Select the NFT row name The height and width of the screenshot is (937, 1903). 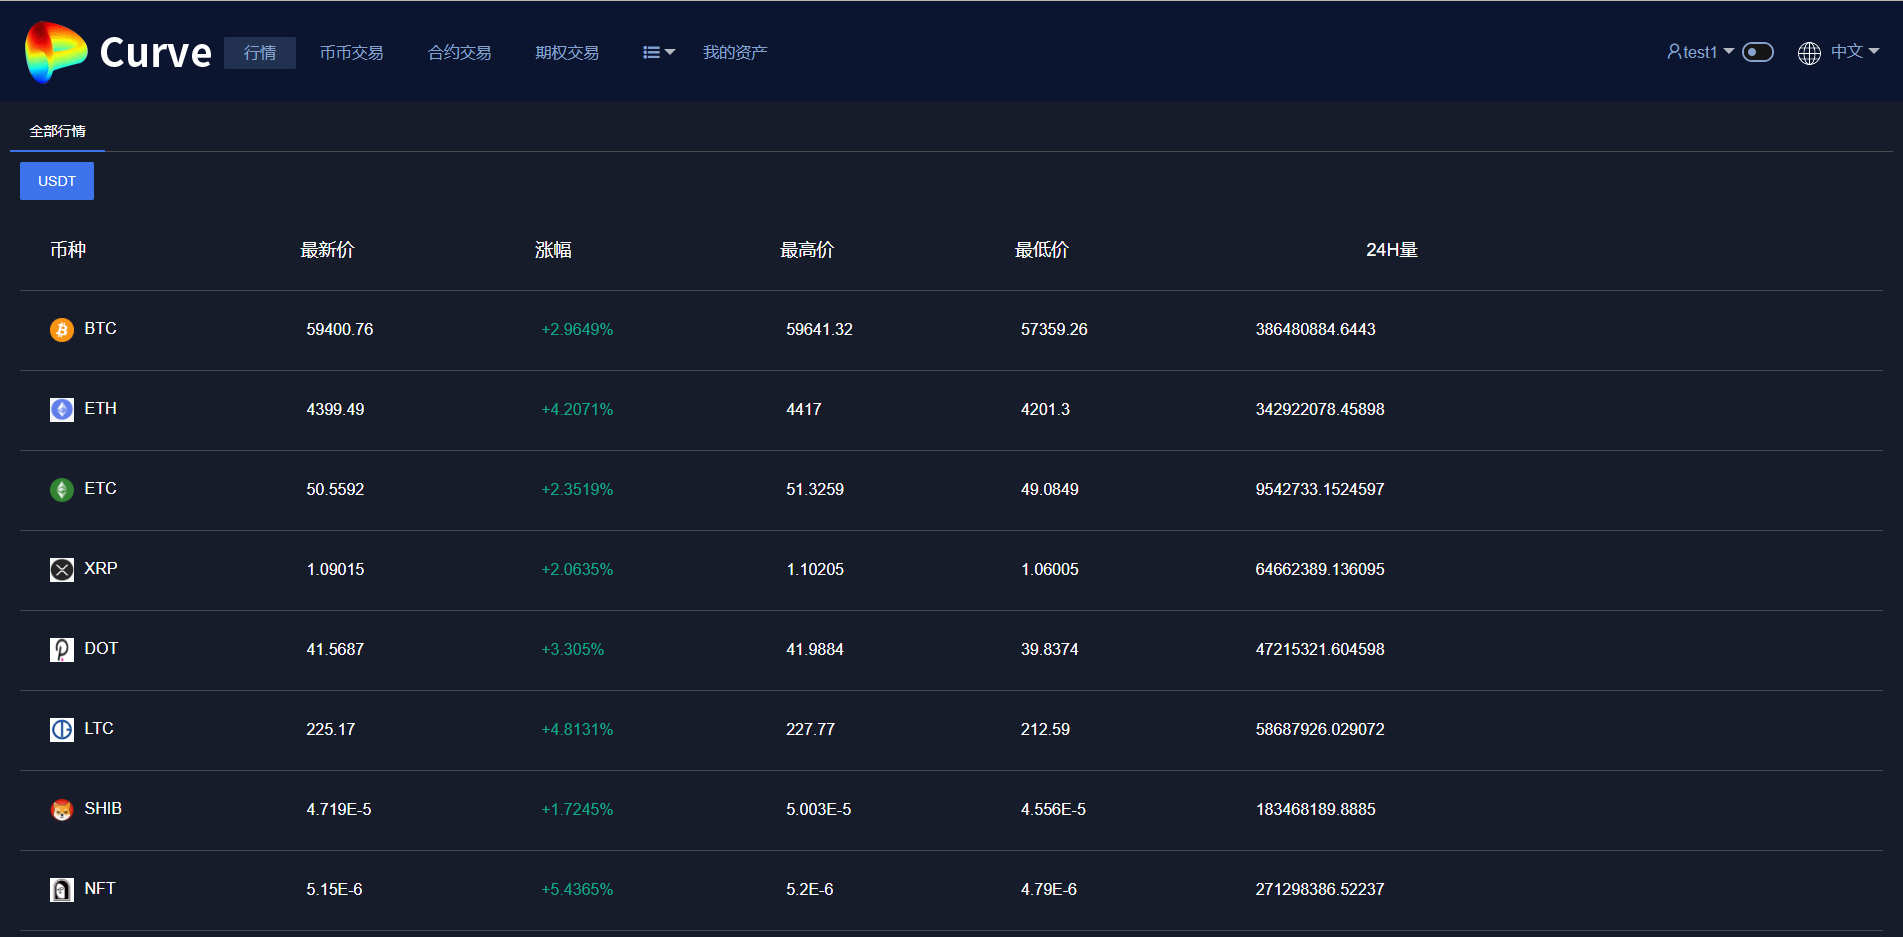tap(100, 889)
